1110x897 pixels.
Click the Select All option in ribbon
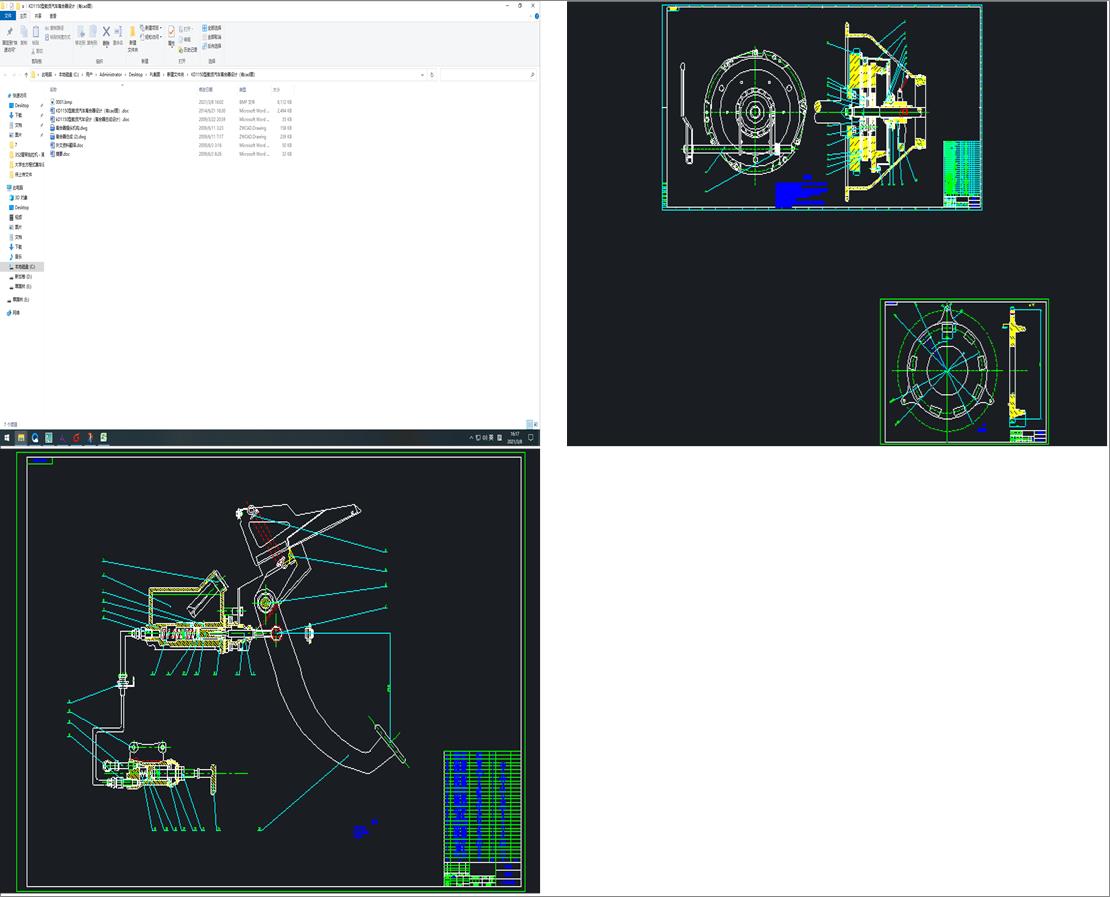click(213, 28)
